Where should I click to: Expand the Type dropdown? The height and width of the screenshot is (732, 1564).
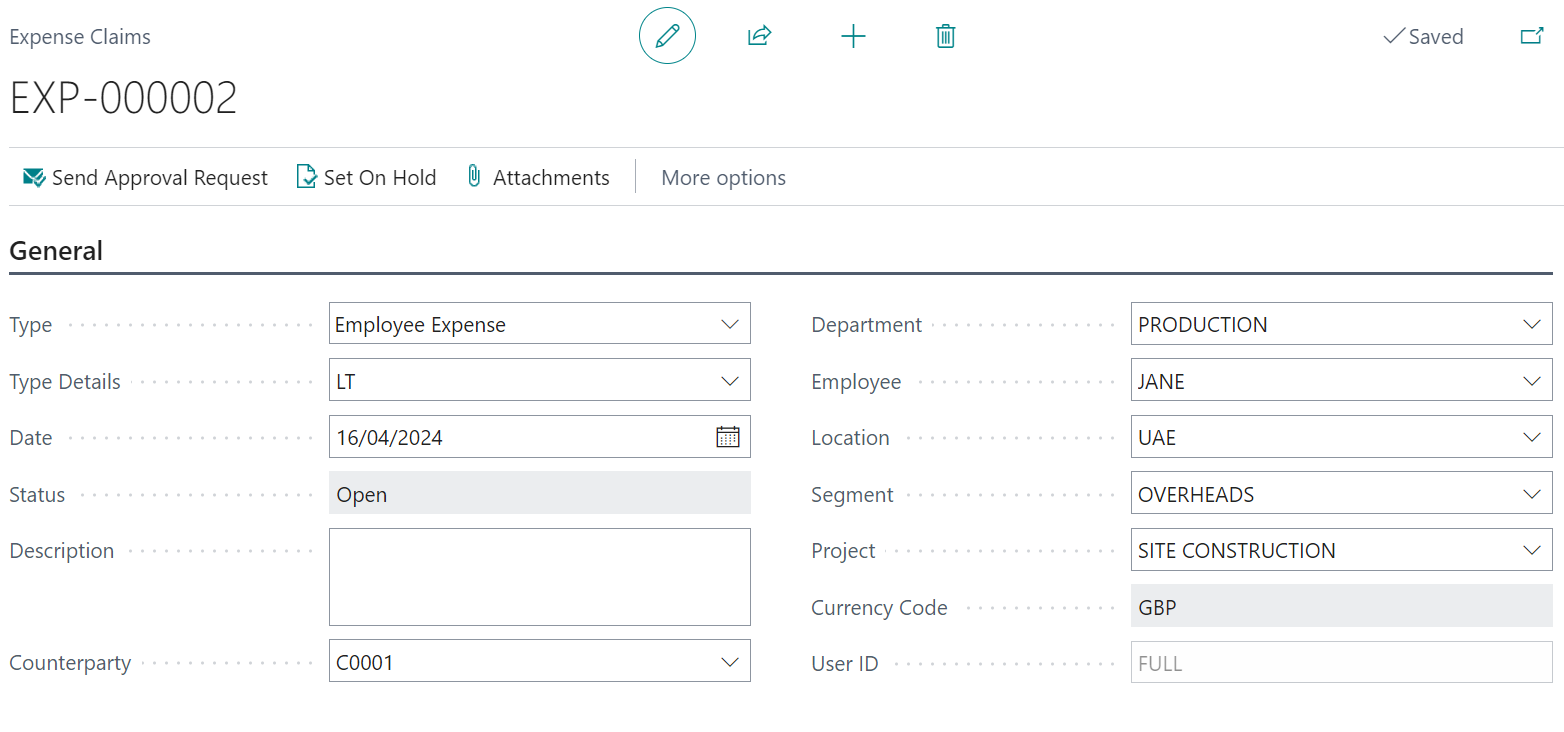[729, 325]
